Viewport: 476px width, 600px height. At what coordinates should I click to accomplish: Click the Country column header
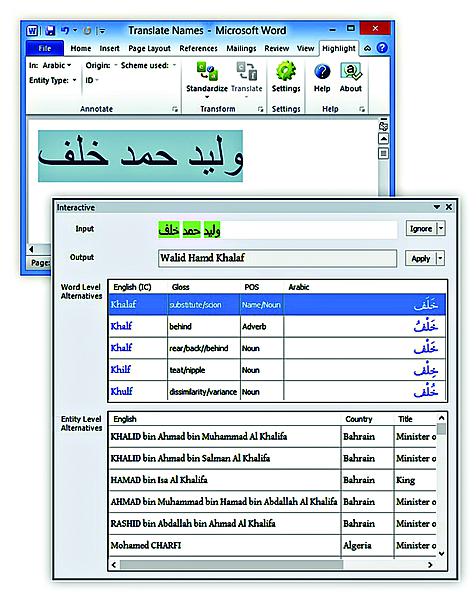(359, 419)
